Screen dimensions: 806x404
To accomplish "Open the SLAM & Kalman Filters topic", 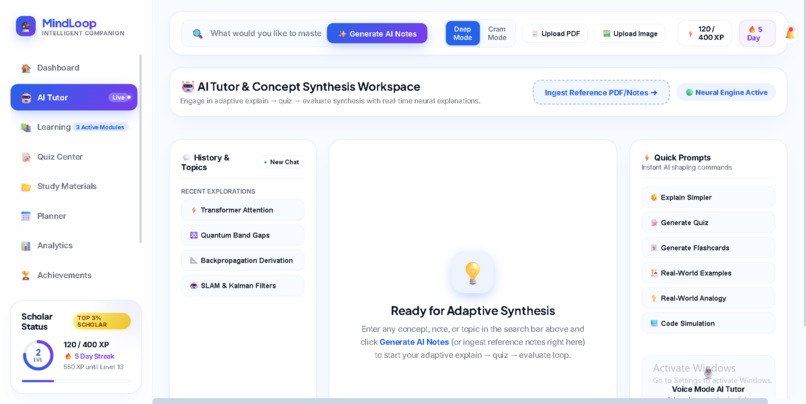I will [242, 286].
